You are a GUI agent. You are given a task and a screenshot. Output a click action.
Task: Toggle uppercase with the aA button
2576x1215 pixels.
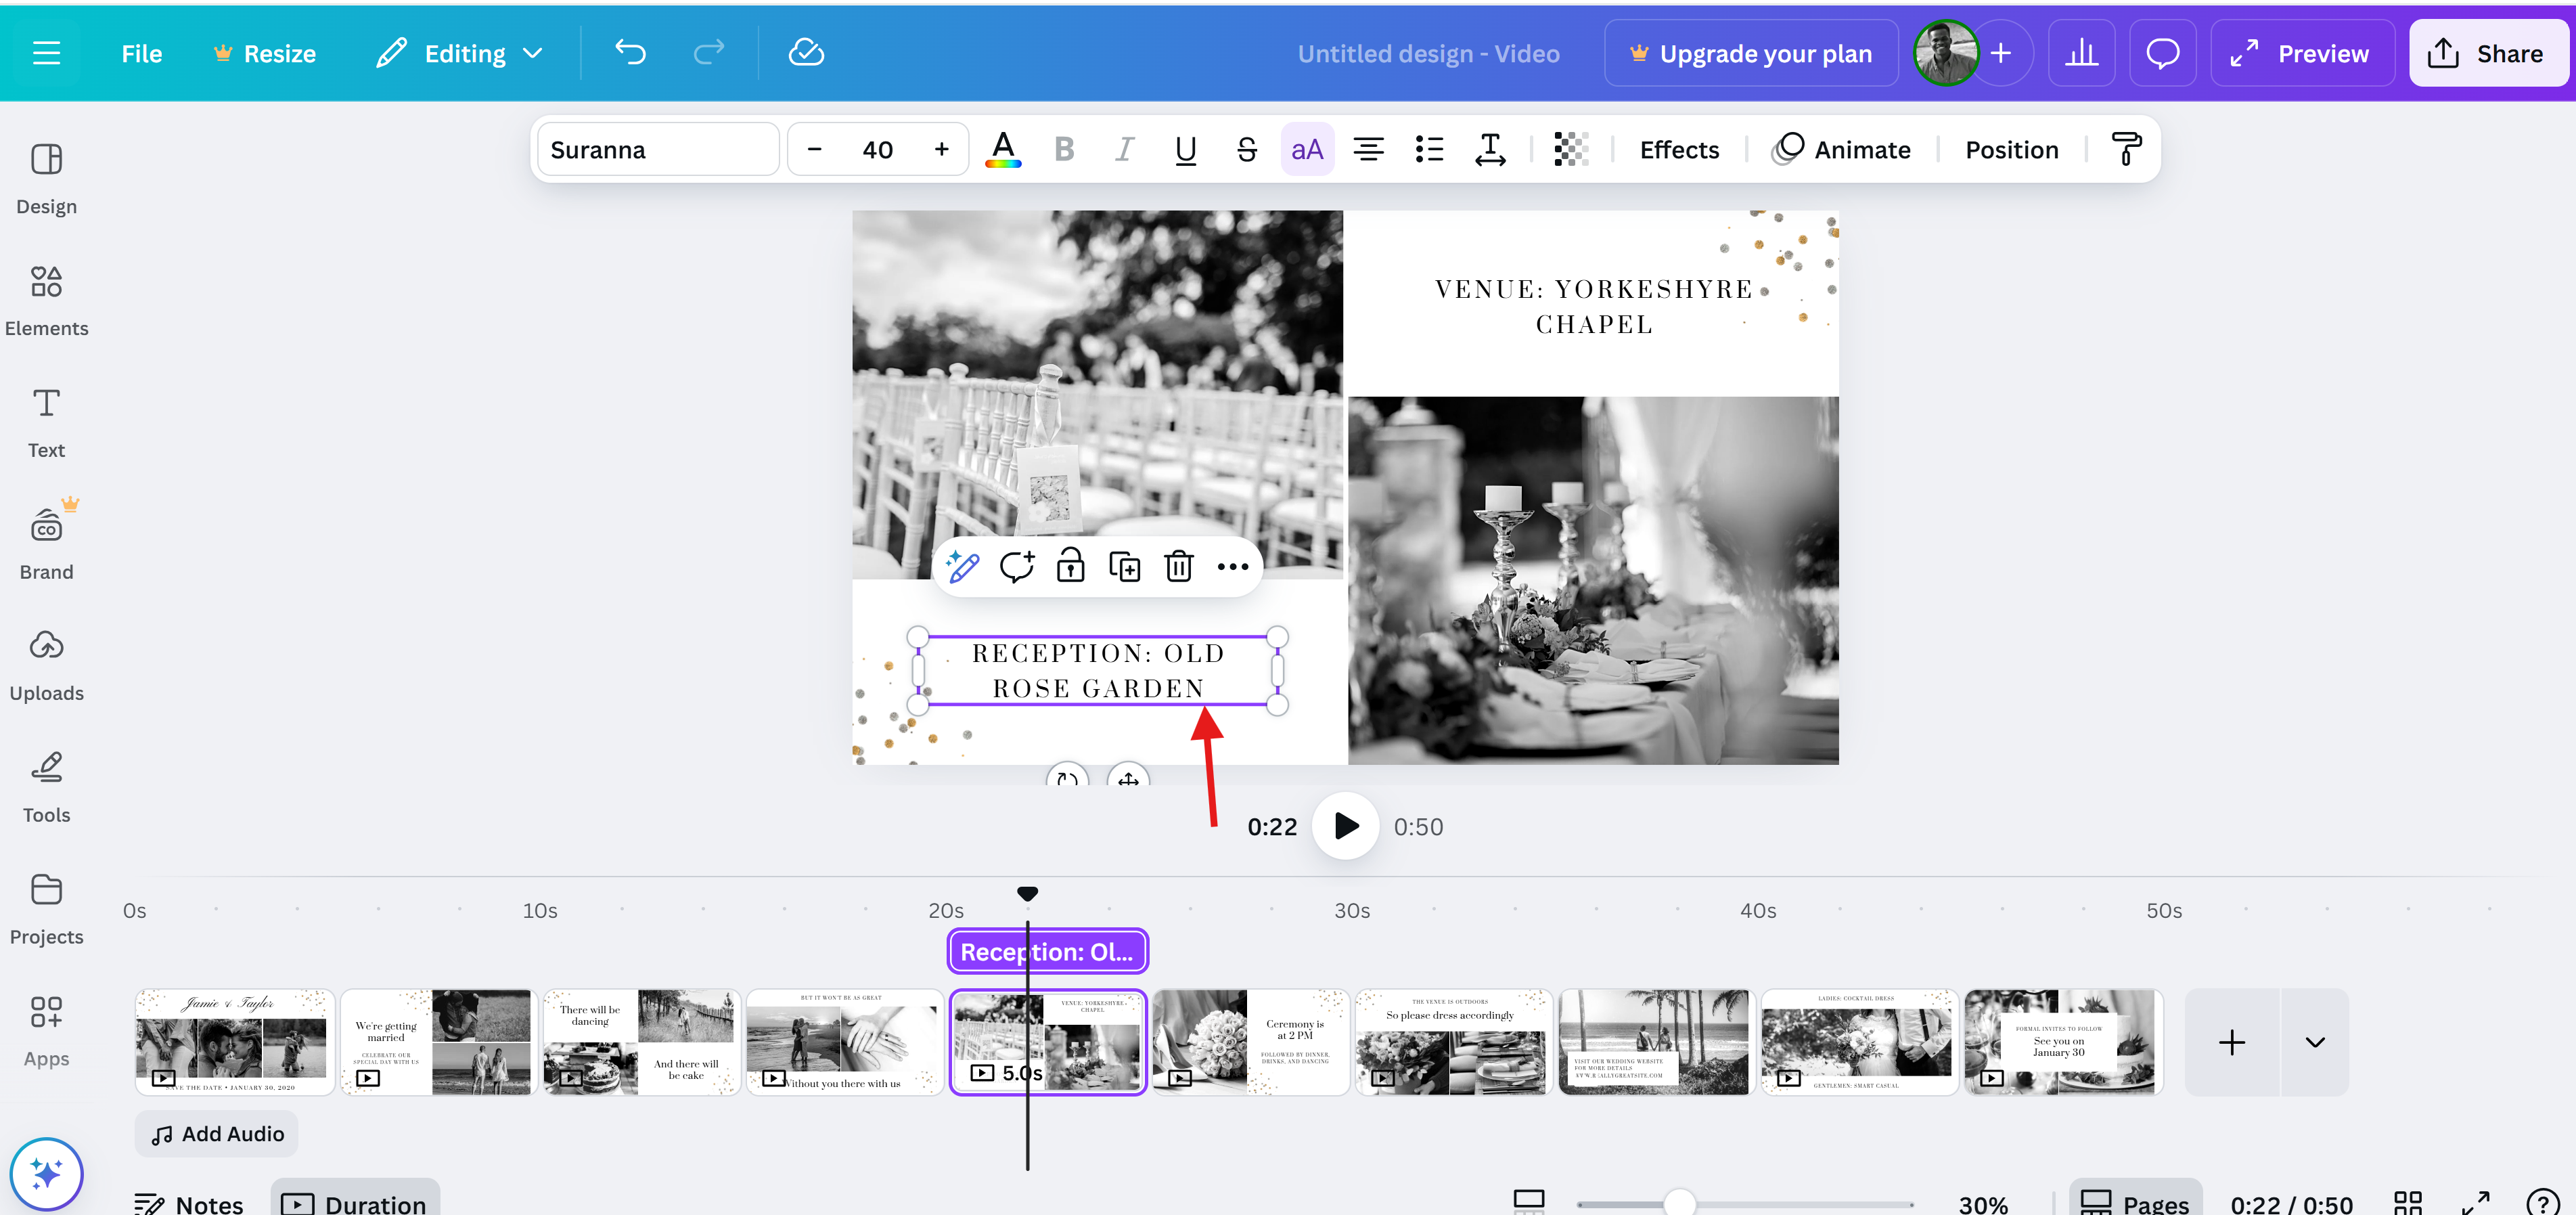tap(1307, 148)
